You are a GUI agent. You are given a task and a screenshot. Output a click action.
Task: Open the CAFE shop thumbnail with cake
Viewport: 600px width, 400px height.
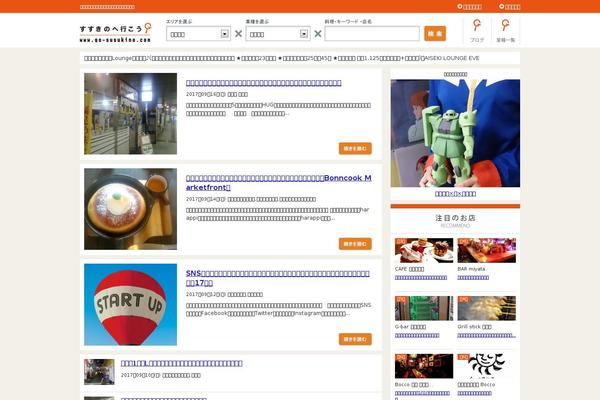tap(424, 251)
